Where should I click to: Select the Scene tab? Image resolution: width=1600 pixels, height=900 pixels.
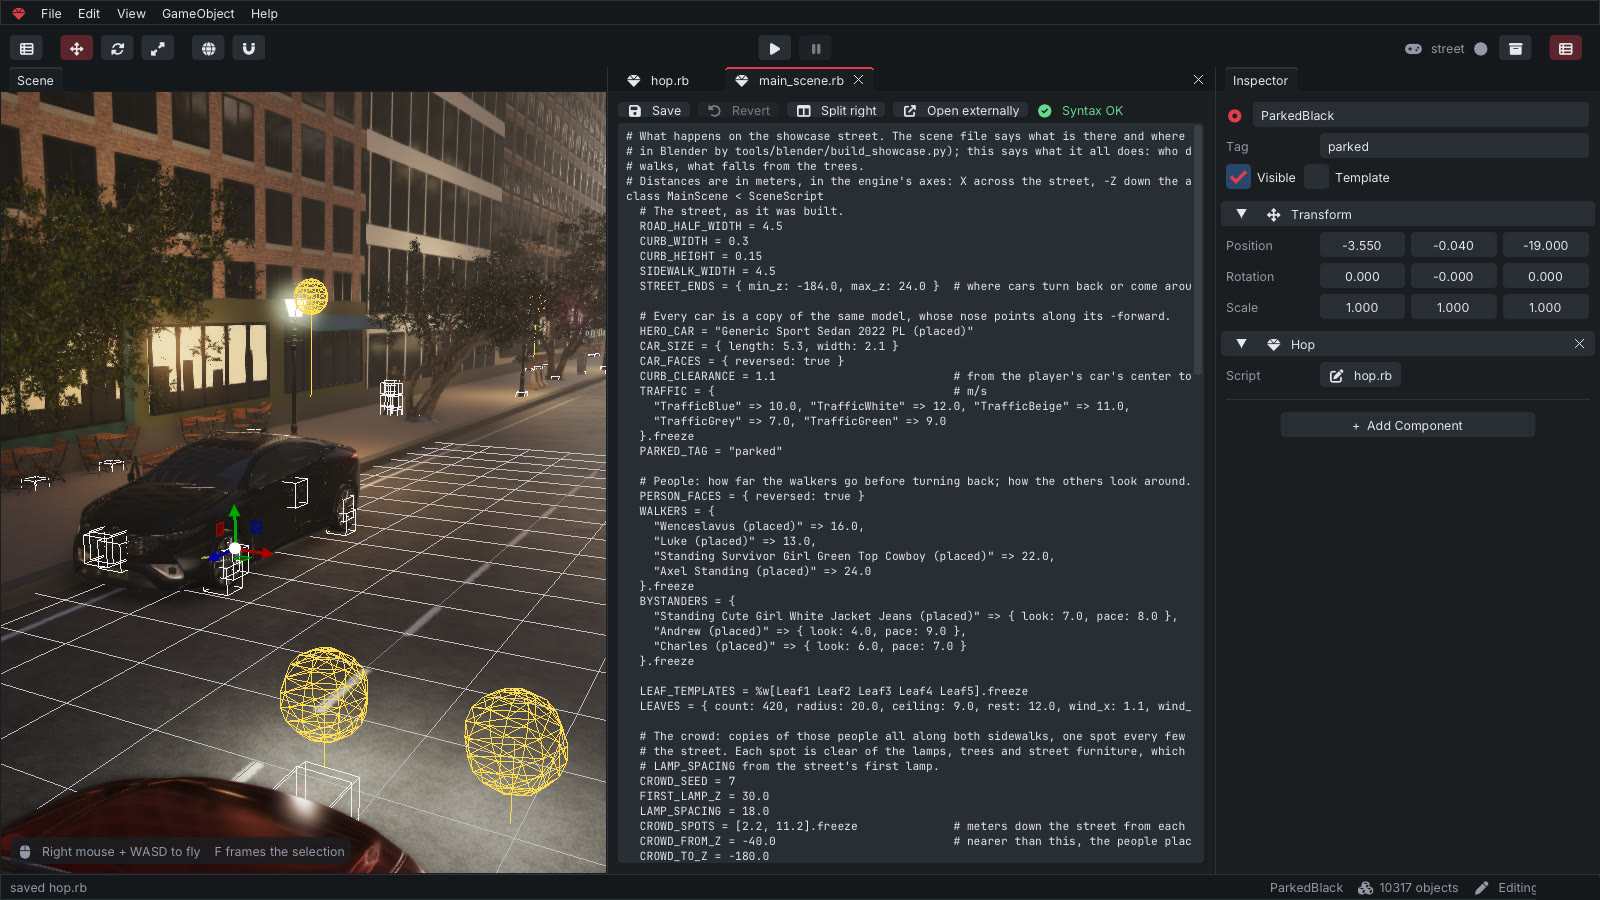[x=35, y=80]
